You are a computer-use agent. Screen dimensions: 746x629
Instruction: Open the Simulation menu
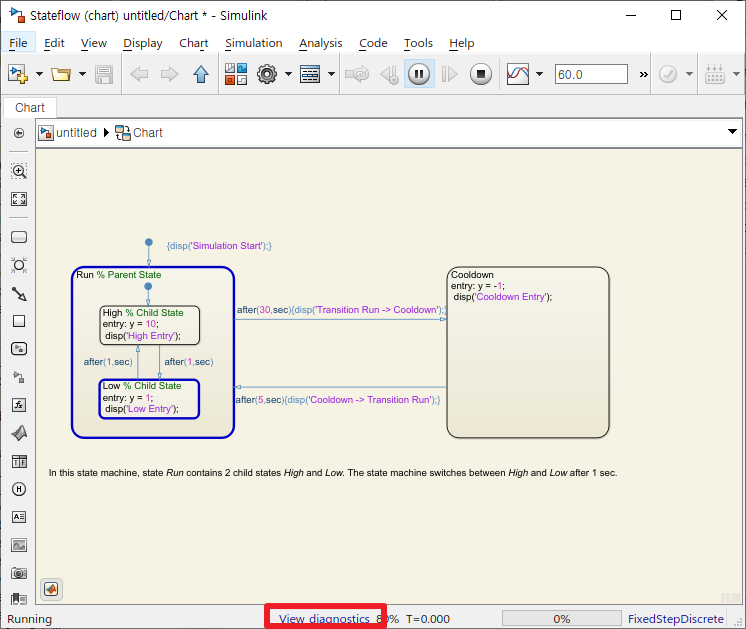point(254,43)
